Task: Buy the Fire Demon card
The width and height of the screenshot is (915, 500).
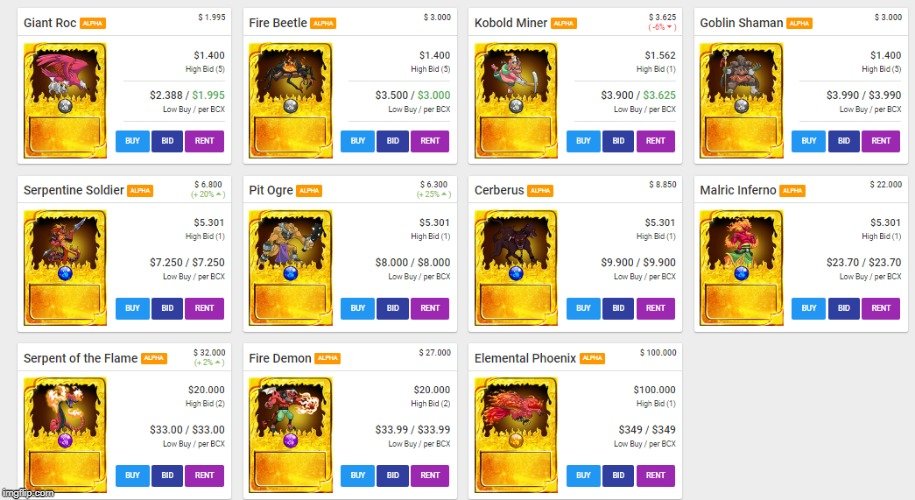Action: pos(358,475)
